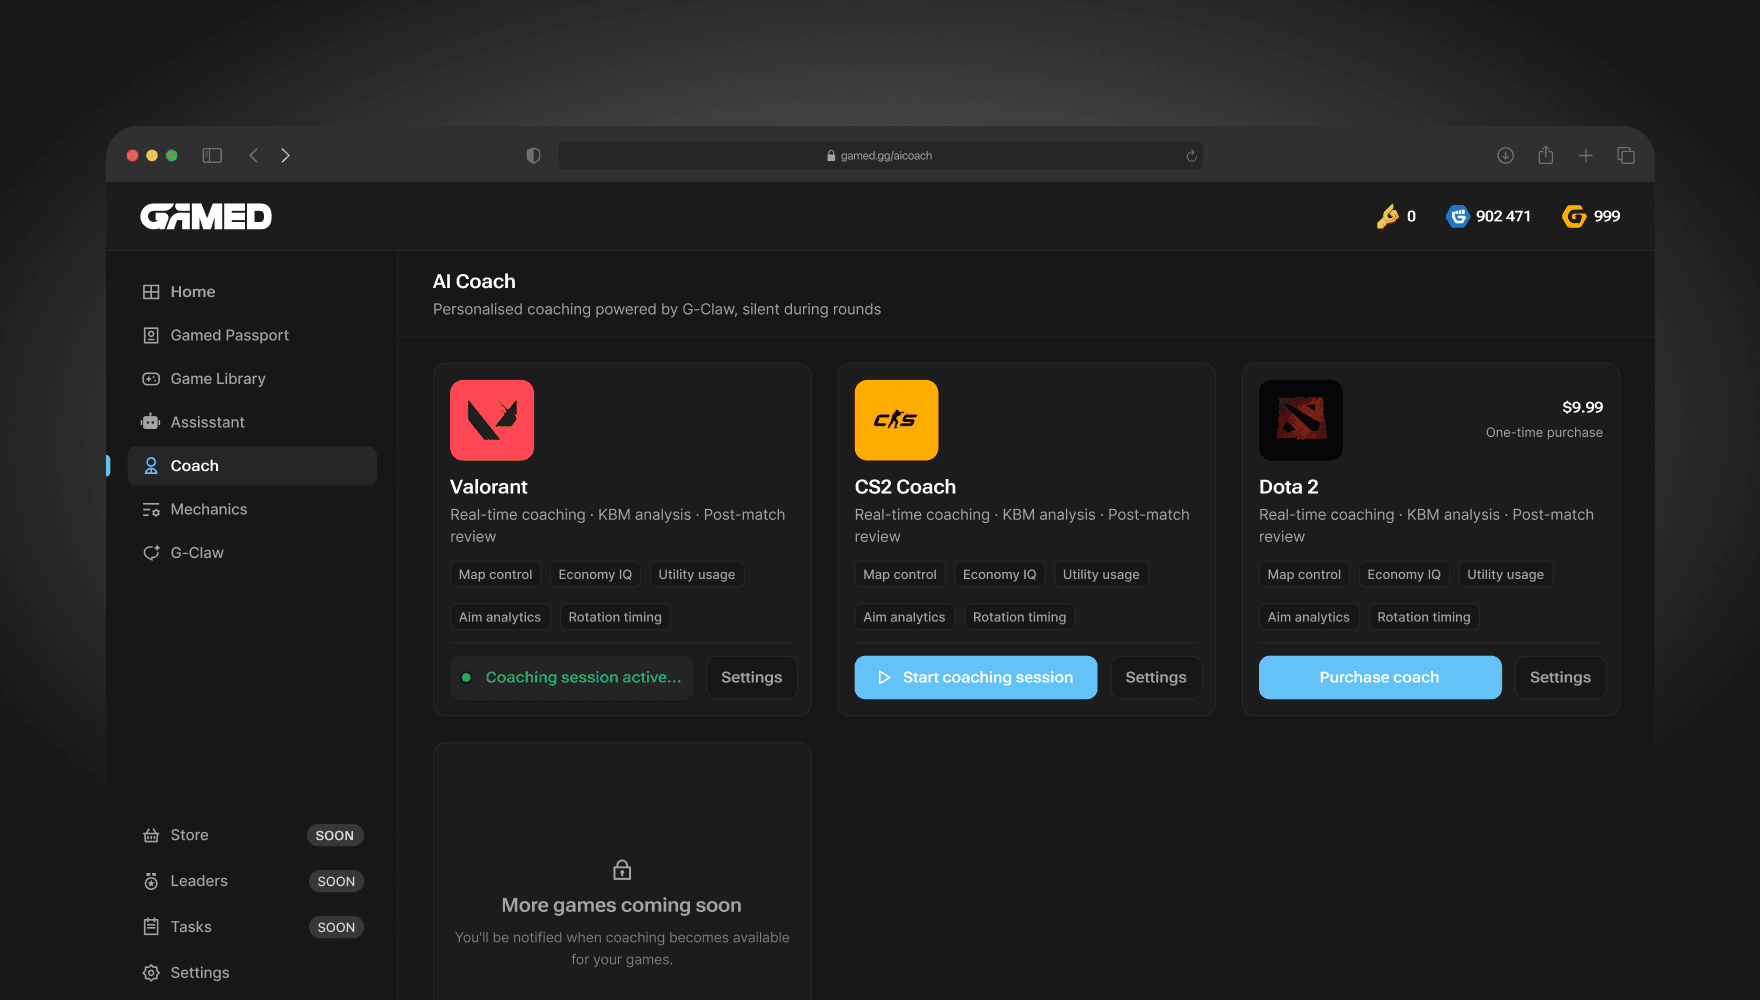Start coaching session for CS2
The image size is (1760, 1000).
click(x=976, y=678)
